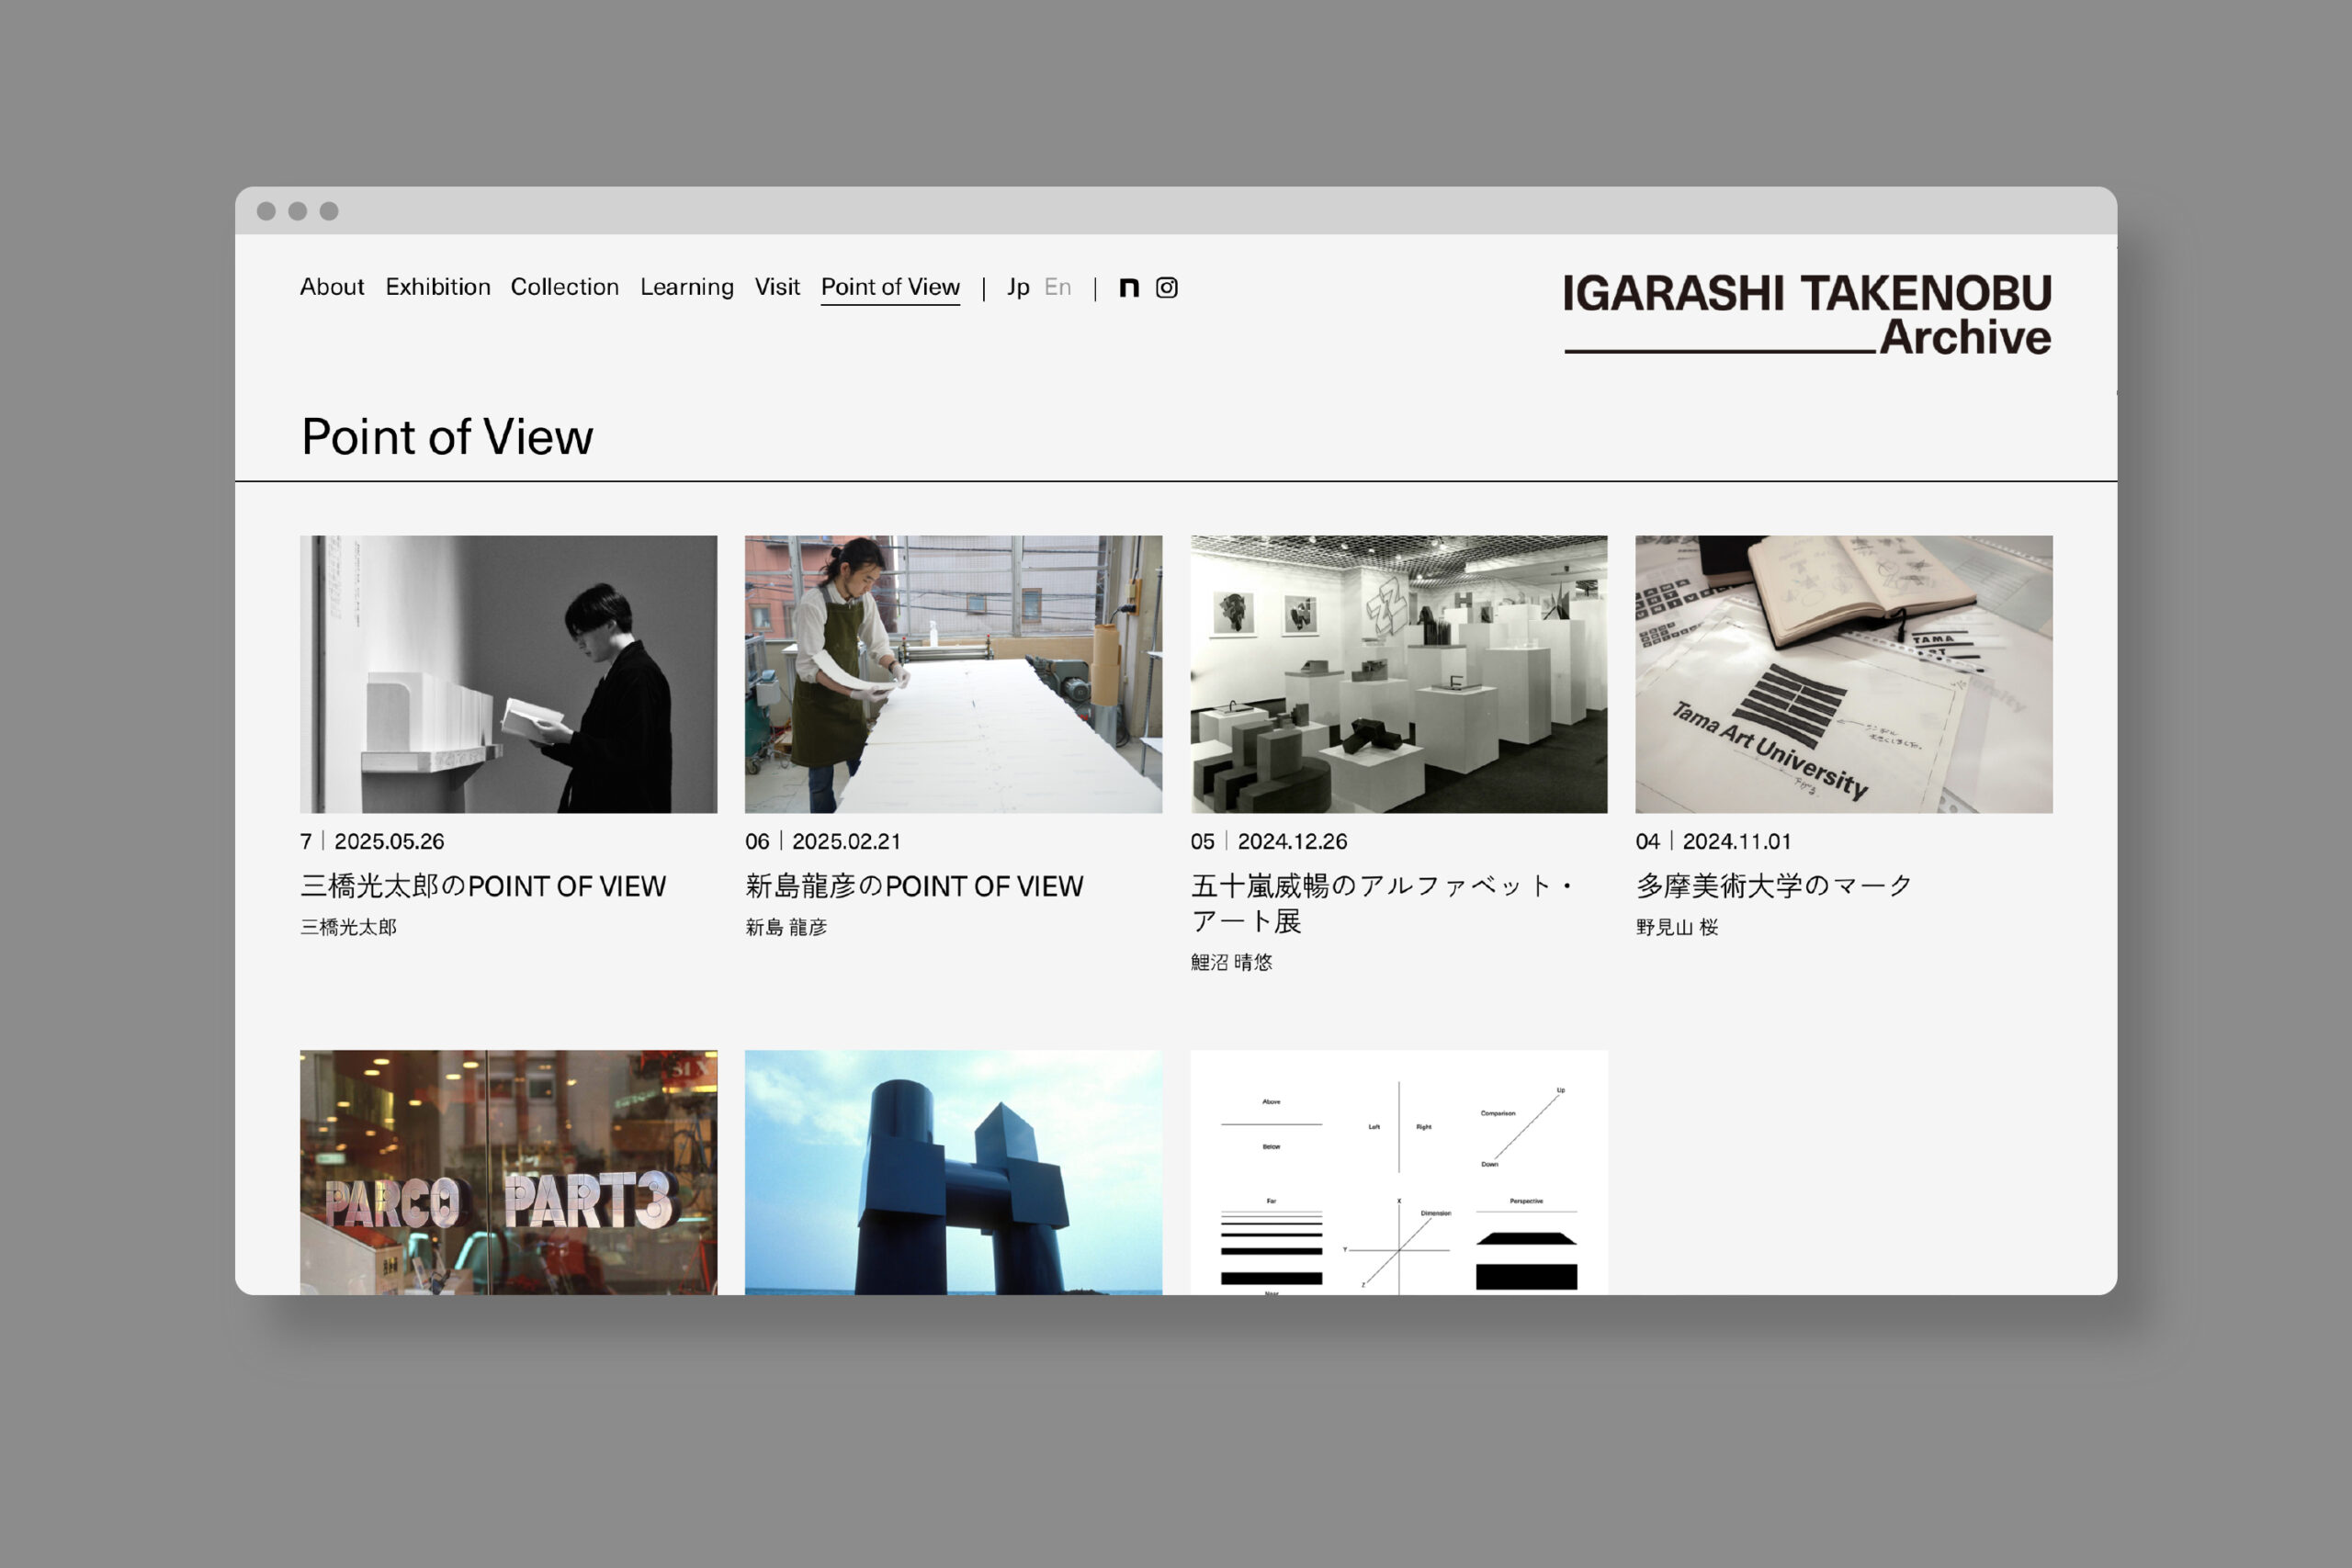Click author name 三橋光太郎
Image resolution: width=2352 pixels, height=1568 pixels.
[348, 927]
